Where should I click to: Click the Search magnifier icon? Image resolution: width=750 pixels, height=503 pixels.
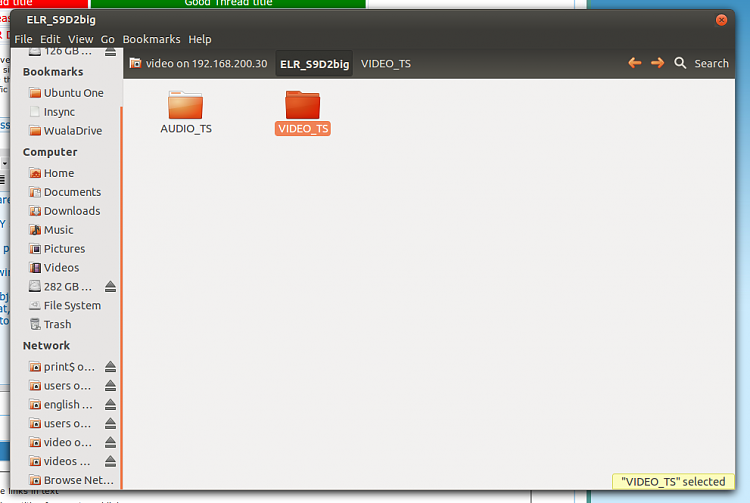(x=680, y=63)
